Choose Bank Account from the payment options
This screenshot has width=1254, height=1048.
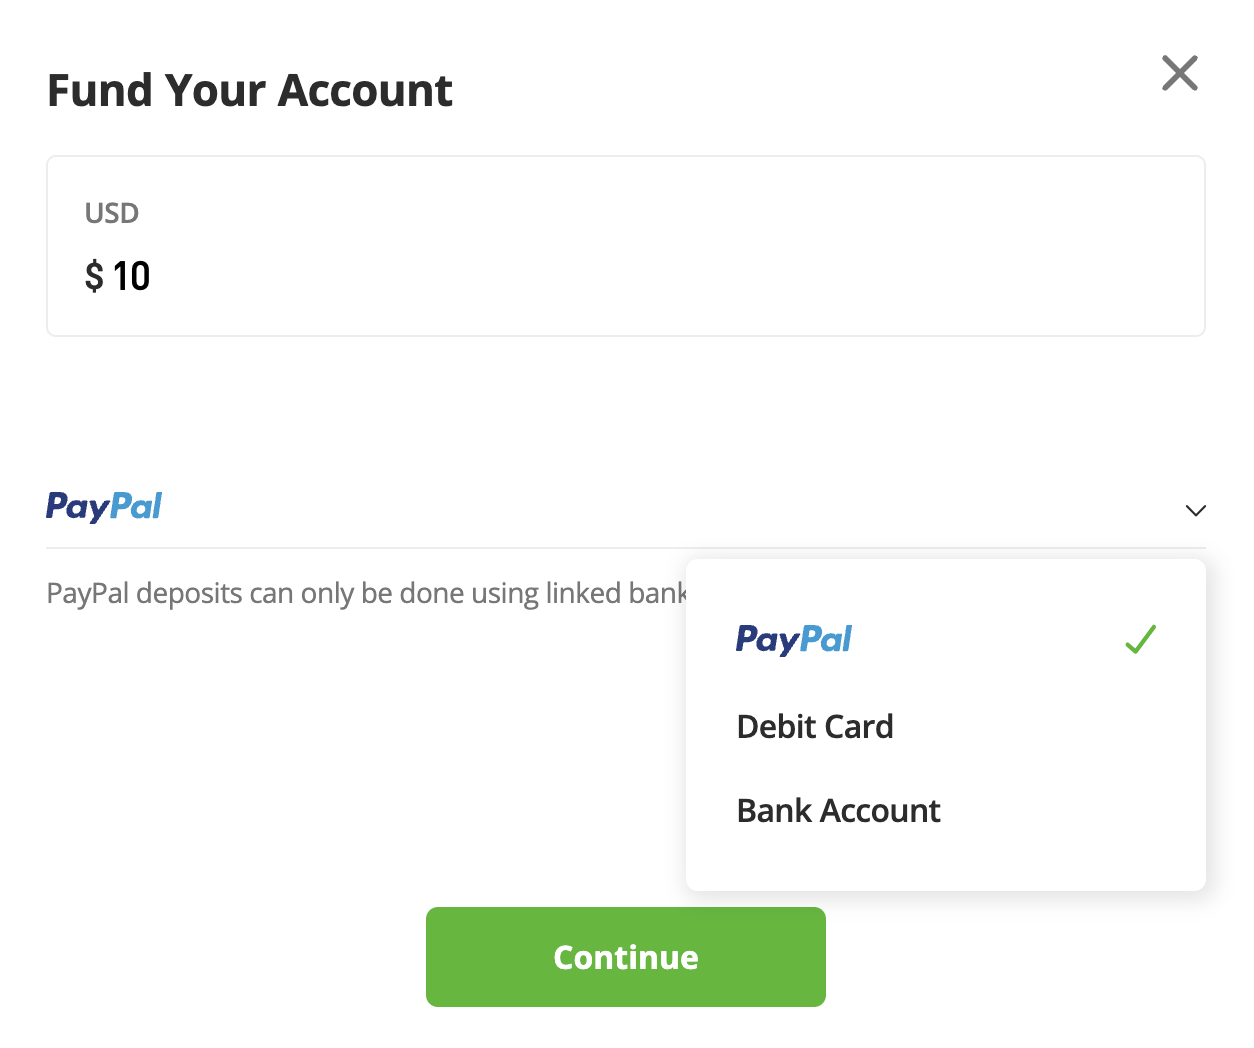point(838,810)
